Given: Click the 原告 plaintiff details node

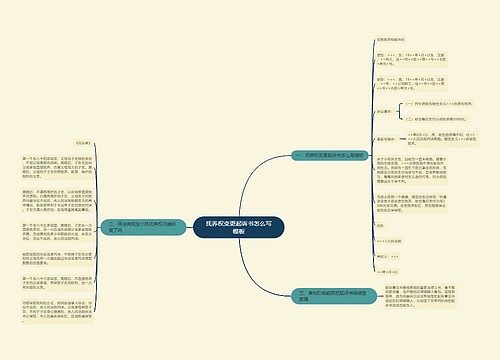Looking at the screenshot, I should coord(411,59).
